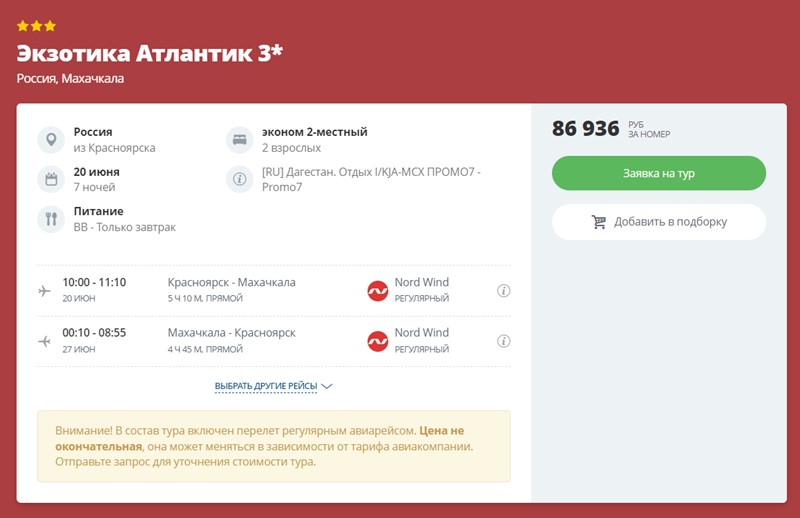Open info icon for the 10:00 - 11:10 flight
Image resolution: width=800 pixels, height=518 pixels.
point(504,291)
